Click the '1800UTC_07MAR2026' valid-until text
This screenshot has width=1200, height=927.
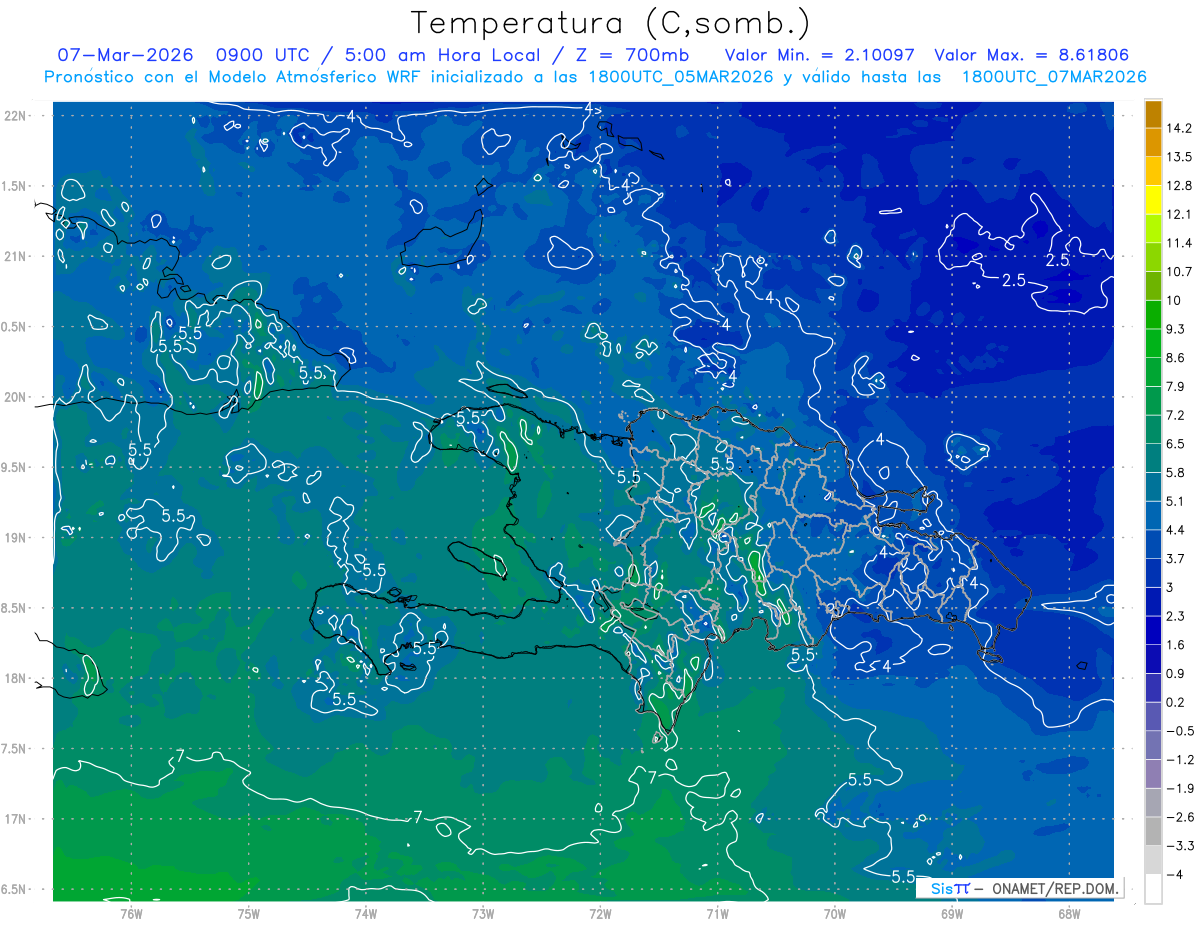[1053, 77]
